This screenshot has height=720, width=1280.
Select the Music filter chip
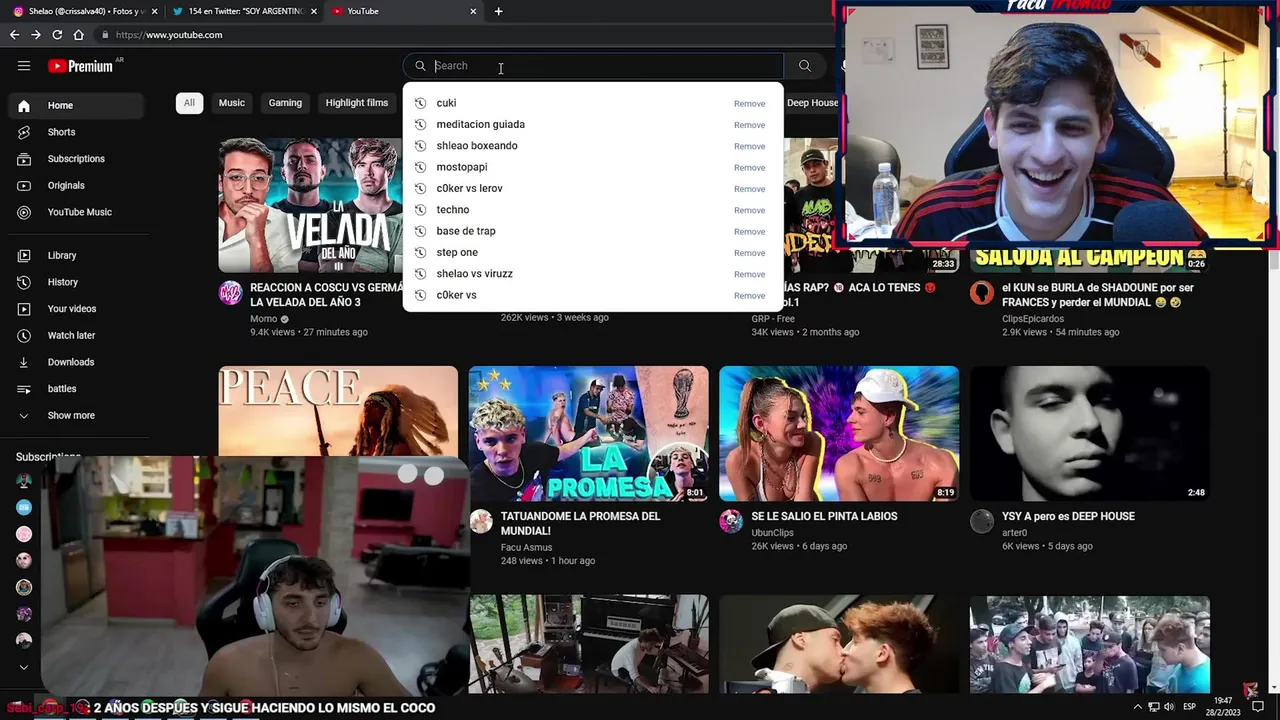point(232,103)
